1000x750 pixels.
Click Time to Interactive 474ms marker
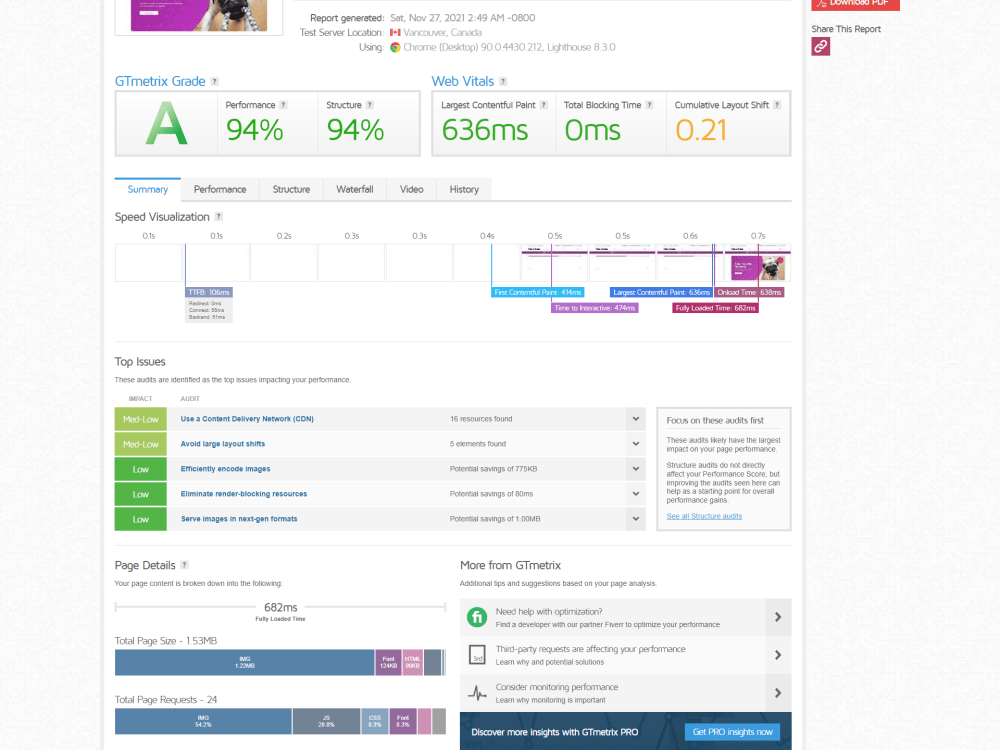[594, 308]
